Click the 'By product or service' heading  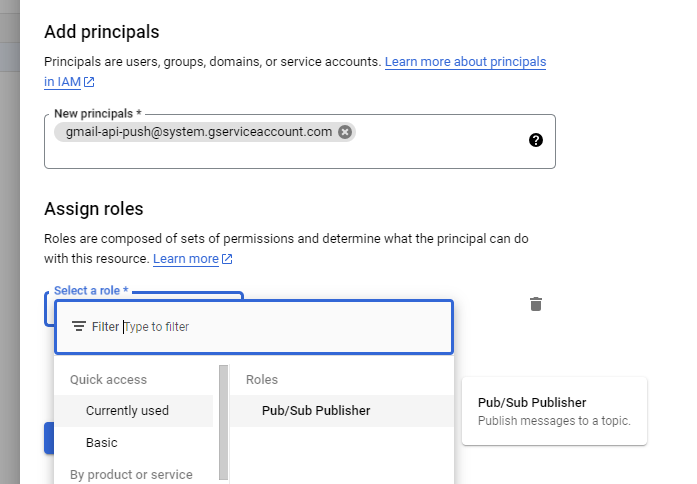tap(131, 475)
